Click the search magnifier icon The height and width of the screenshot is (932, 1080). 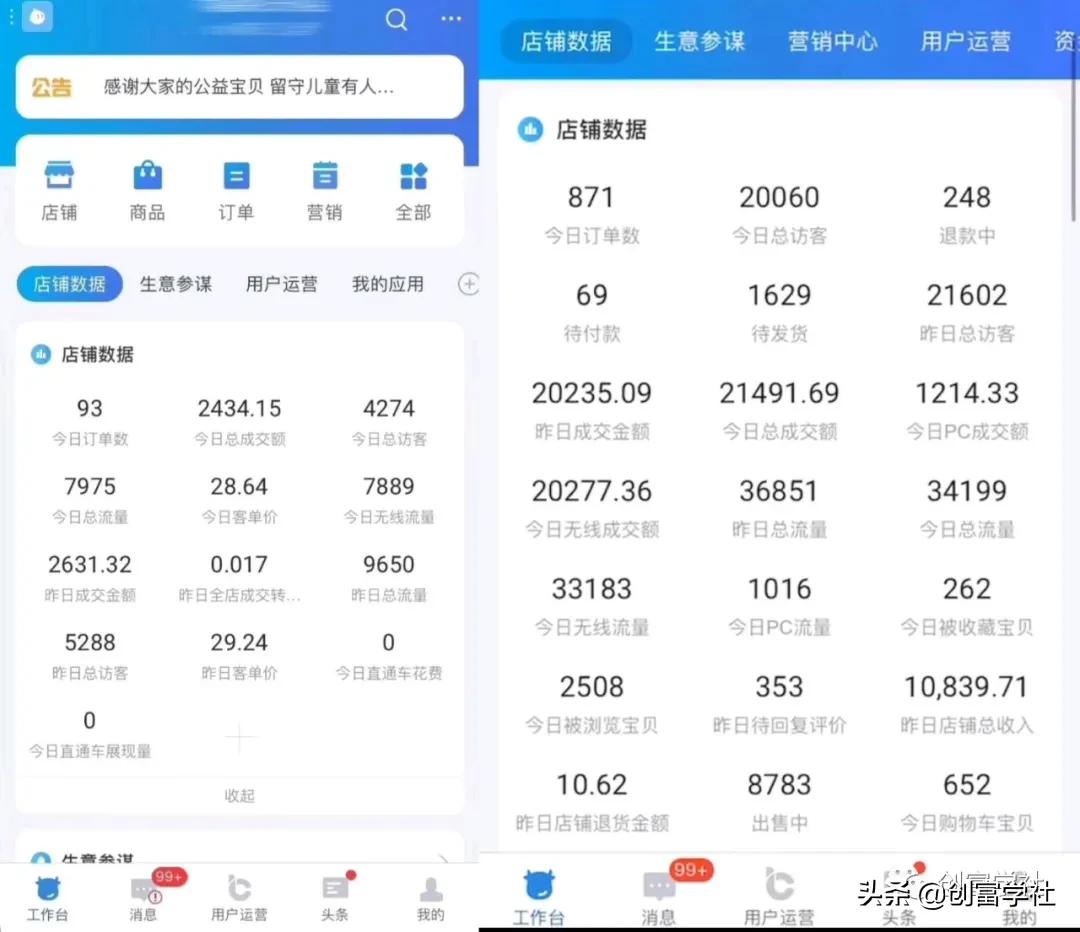(x=396, y=19)
